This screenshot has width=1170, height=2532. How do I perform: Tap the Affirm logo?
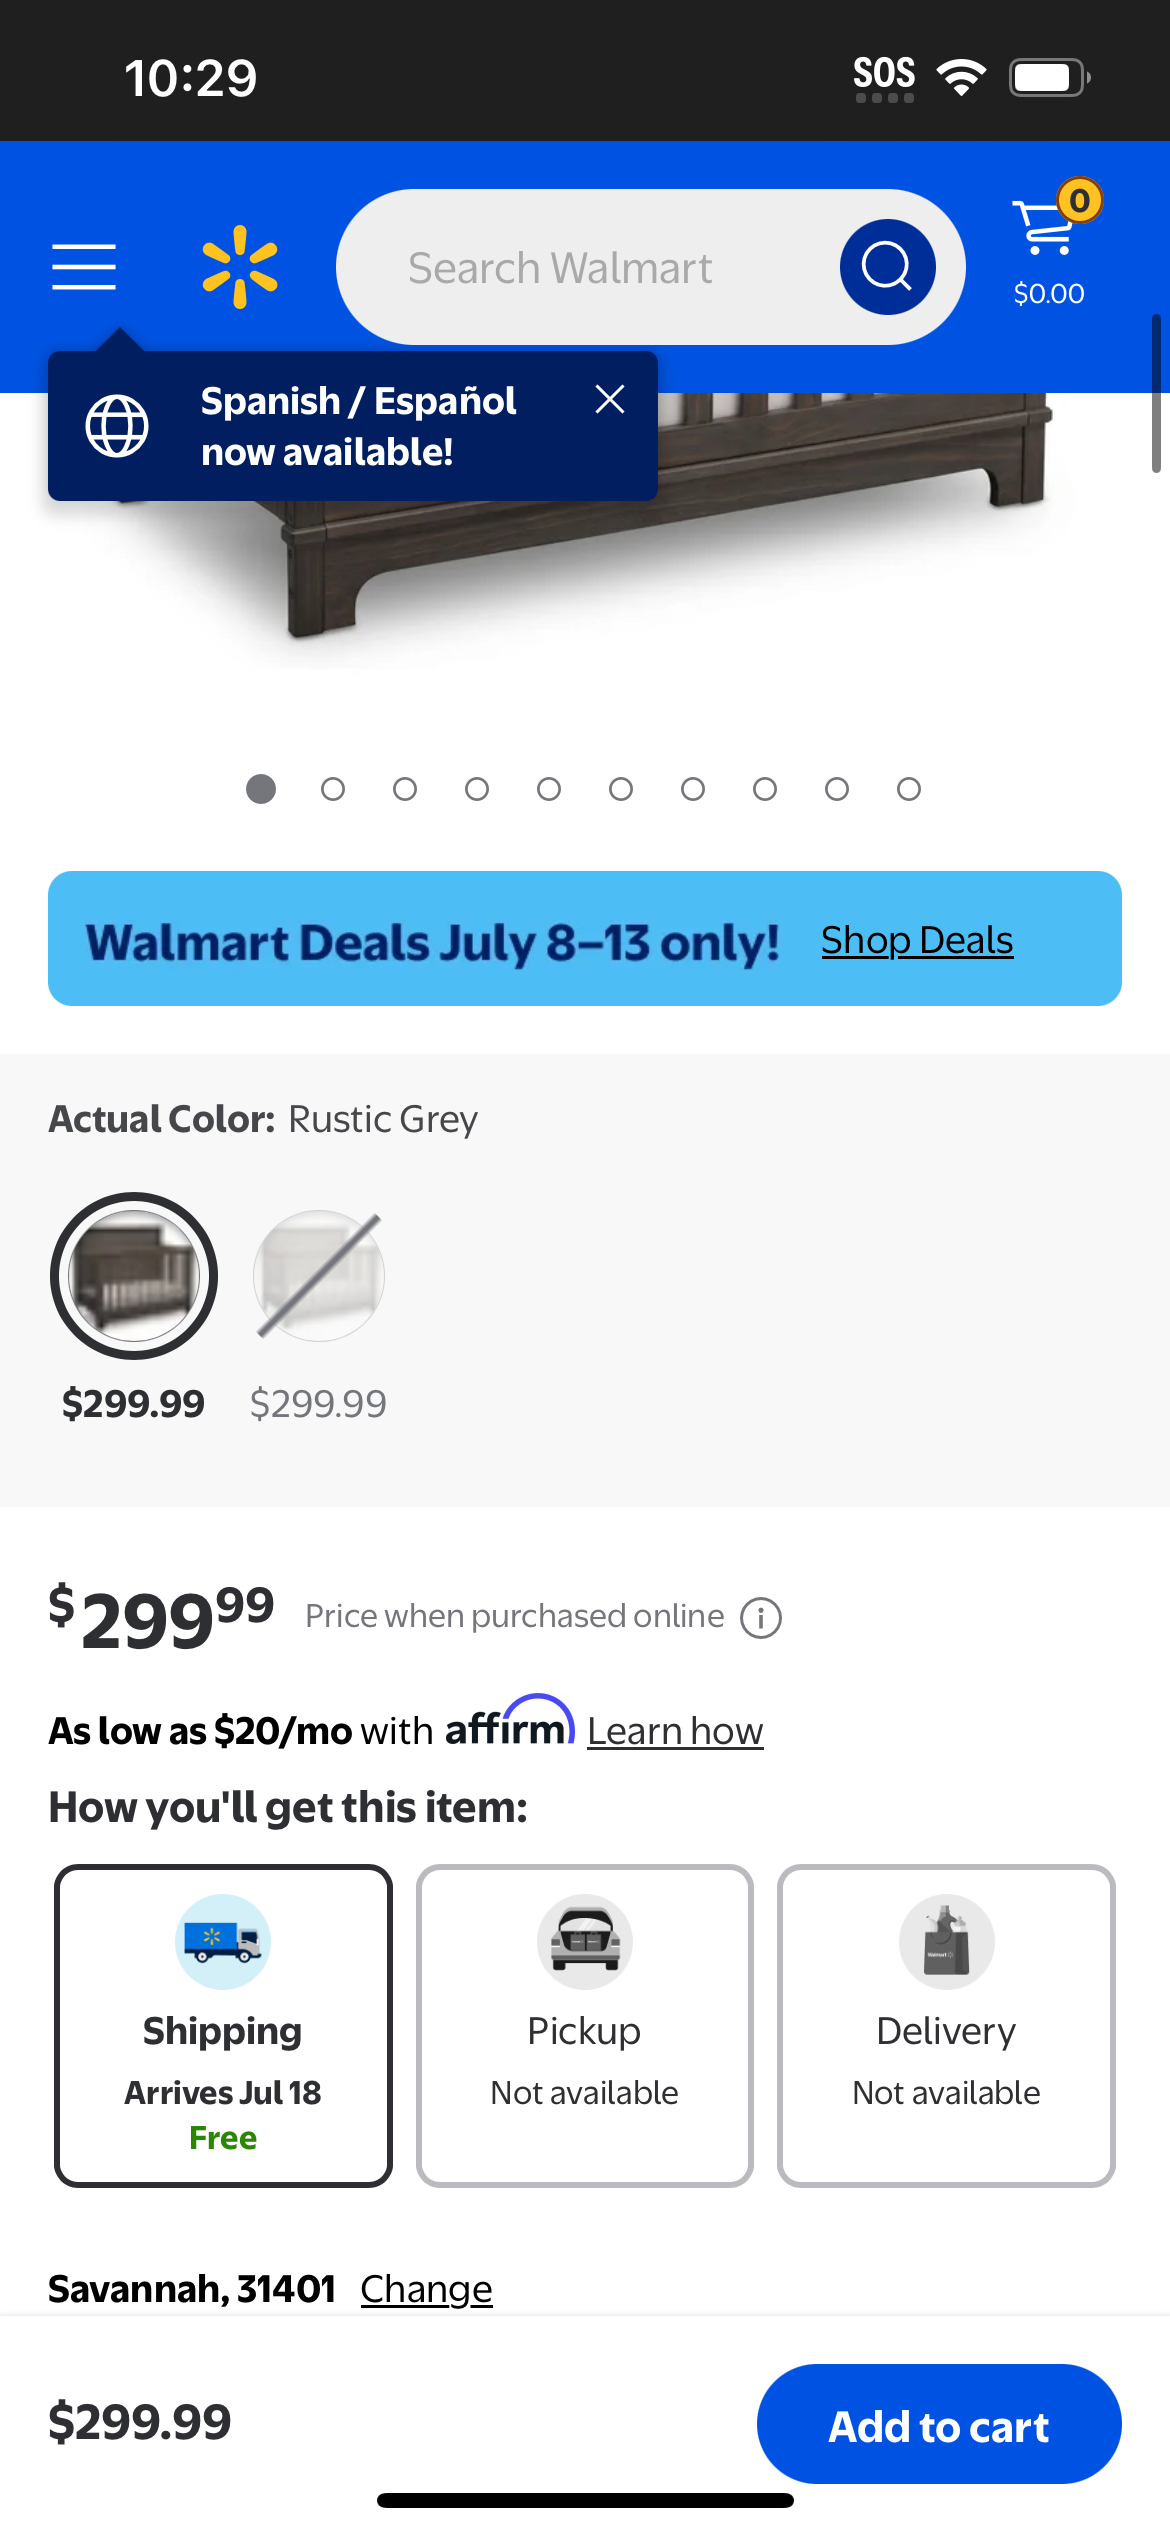click(x=510, y=1722)
